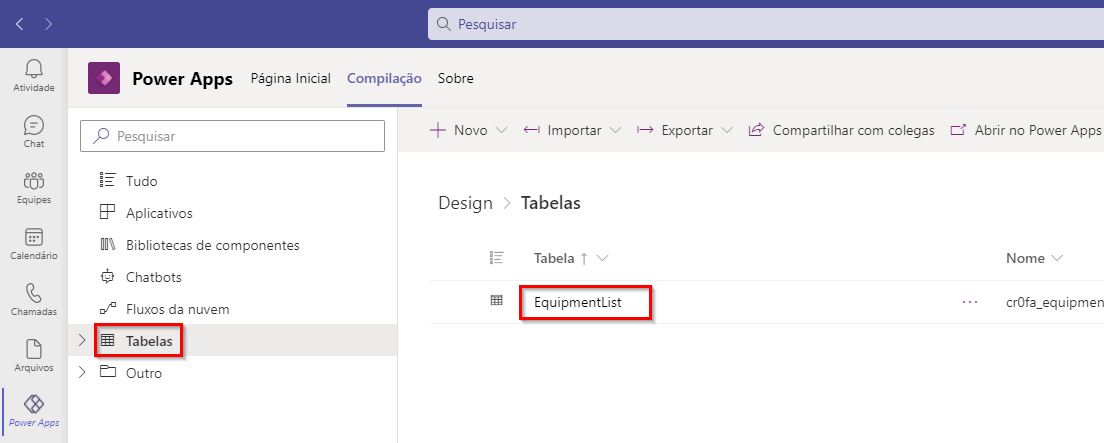Click the cr0fa_equipmen name cell
1104x443 pixels.
1055,303
